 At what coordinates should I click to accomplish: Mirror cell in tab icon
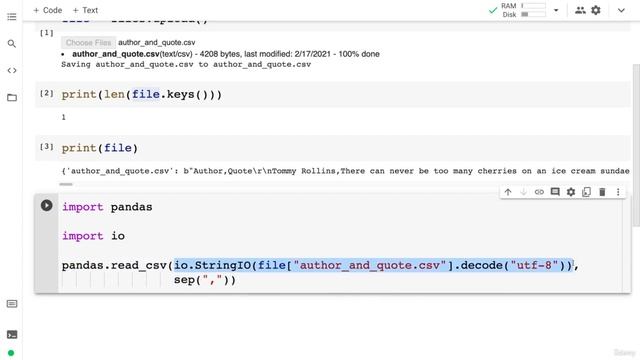point(587,192)
